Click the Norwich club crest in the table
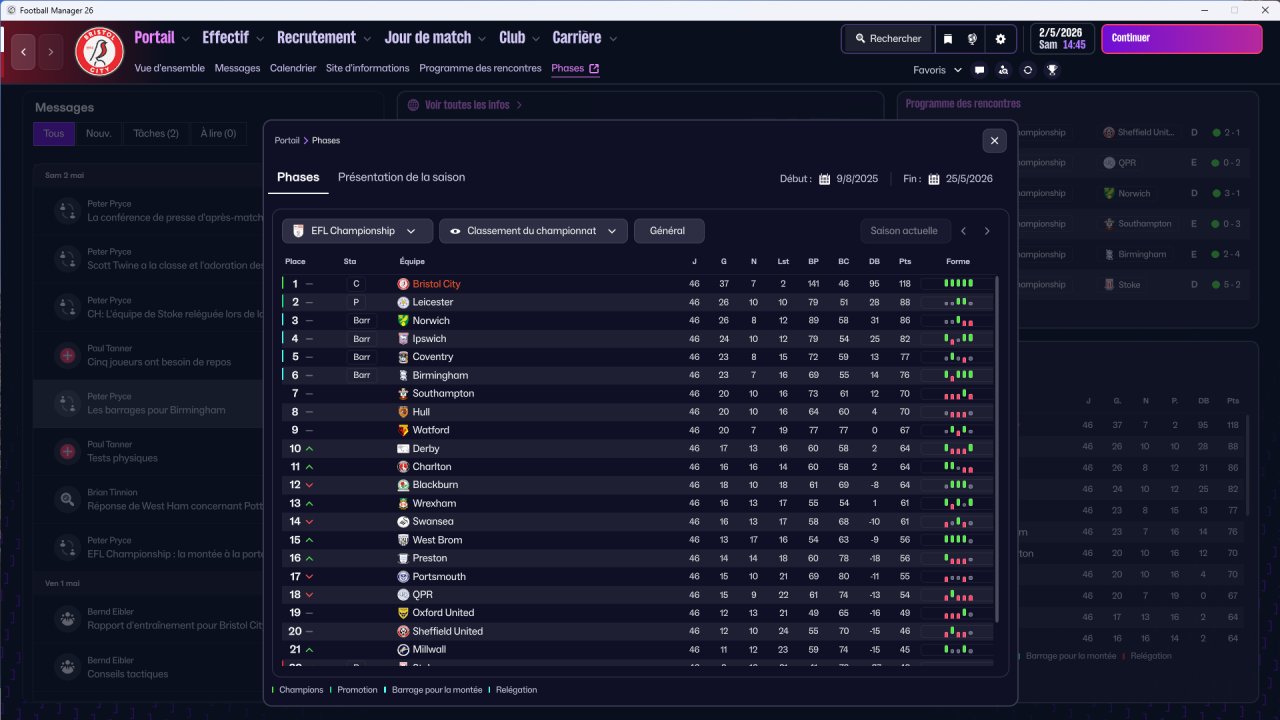1280x720 pixels. tap(403, 321)
